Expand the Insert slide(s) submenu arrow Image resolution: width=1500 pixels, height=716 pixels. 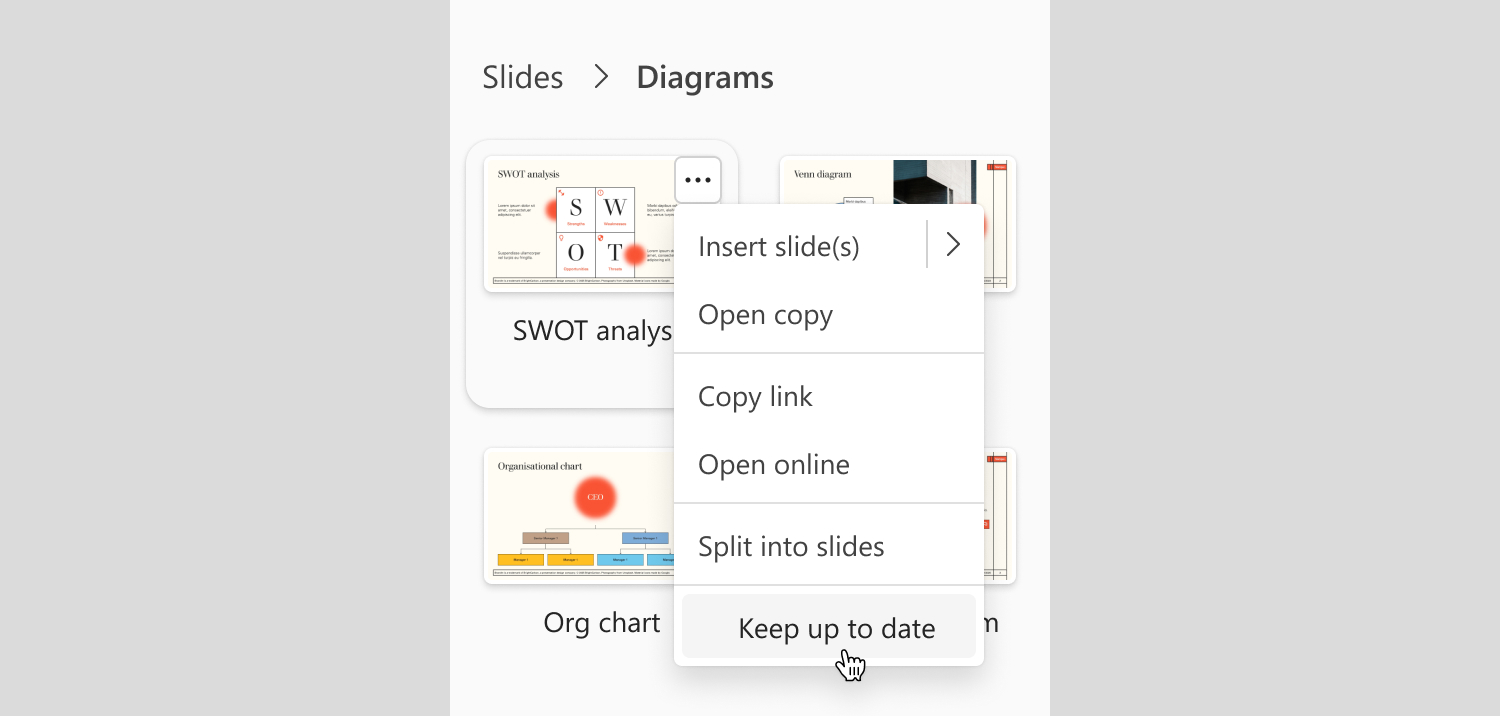pyautogui.click(x=953, y=245)
